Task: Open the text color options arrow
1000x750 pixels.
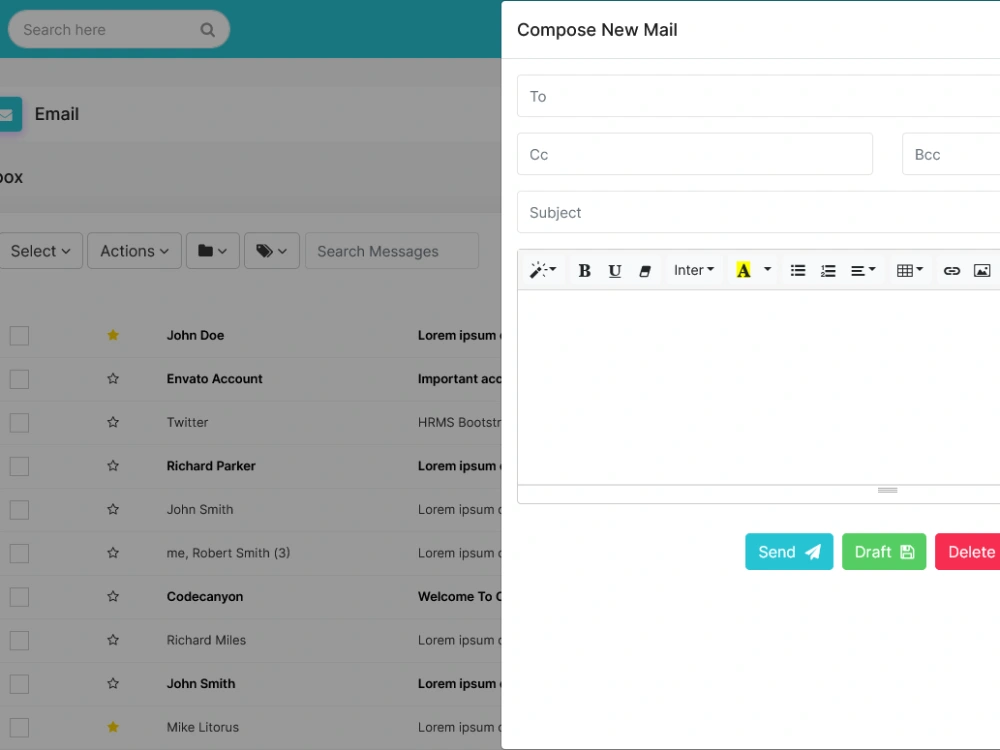Action: [767, 270]
